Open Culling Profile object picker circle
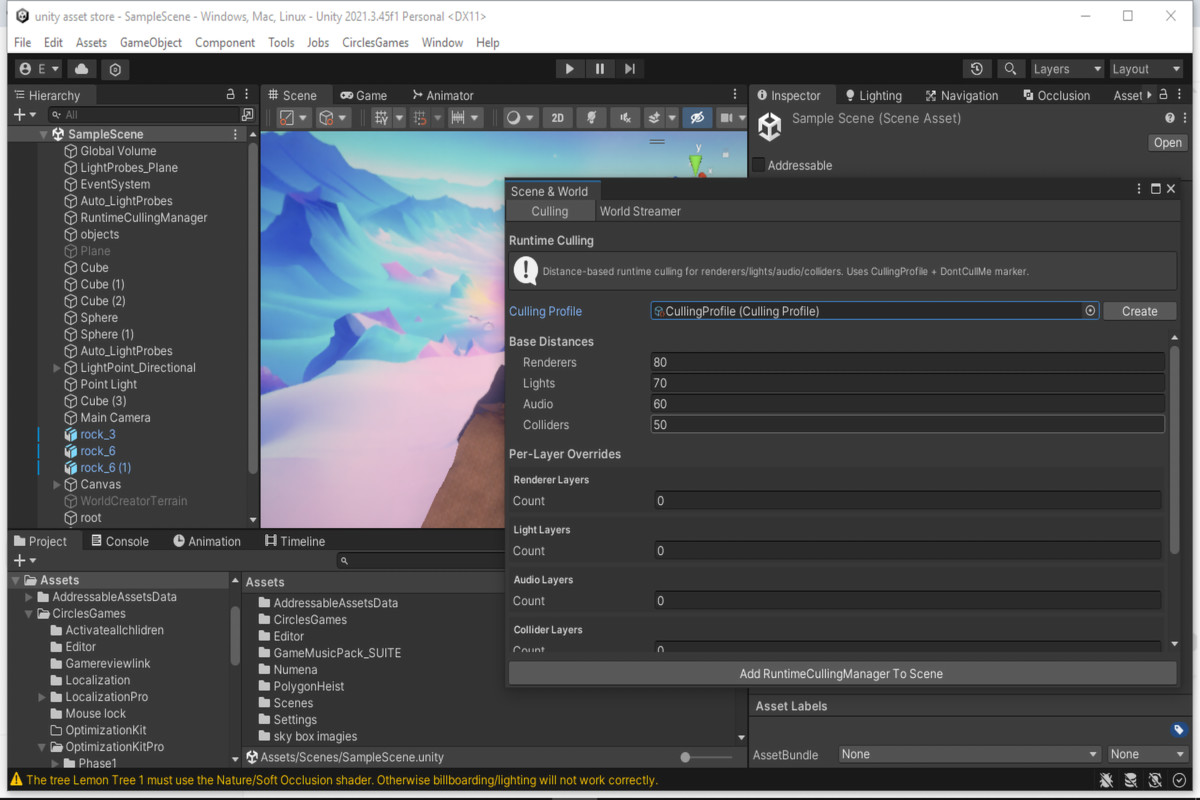Viewport: 1200px width, 800px height. click(1090, 311)
